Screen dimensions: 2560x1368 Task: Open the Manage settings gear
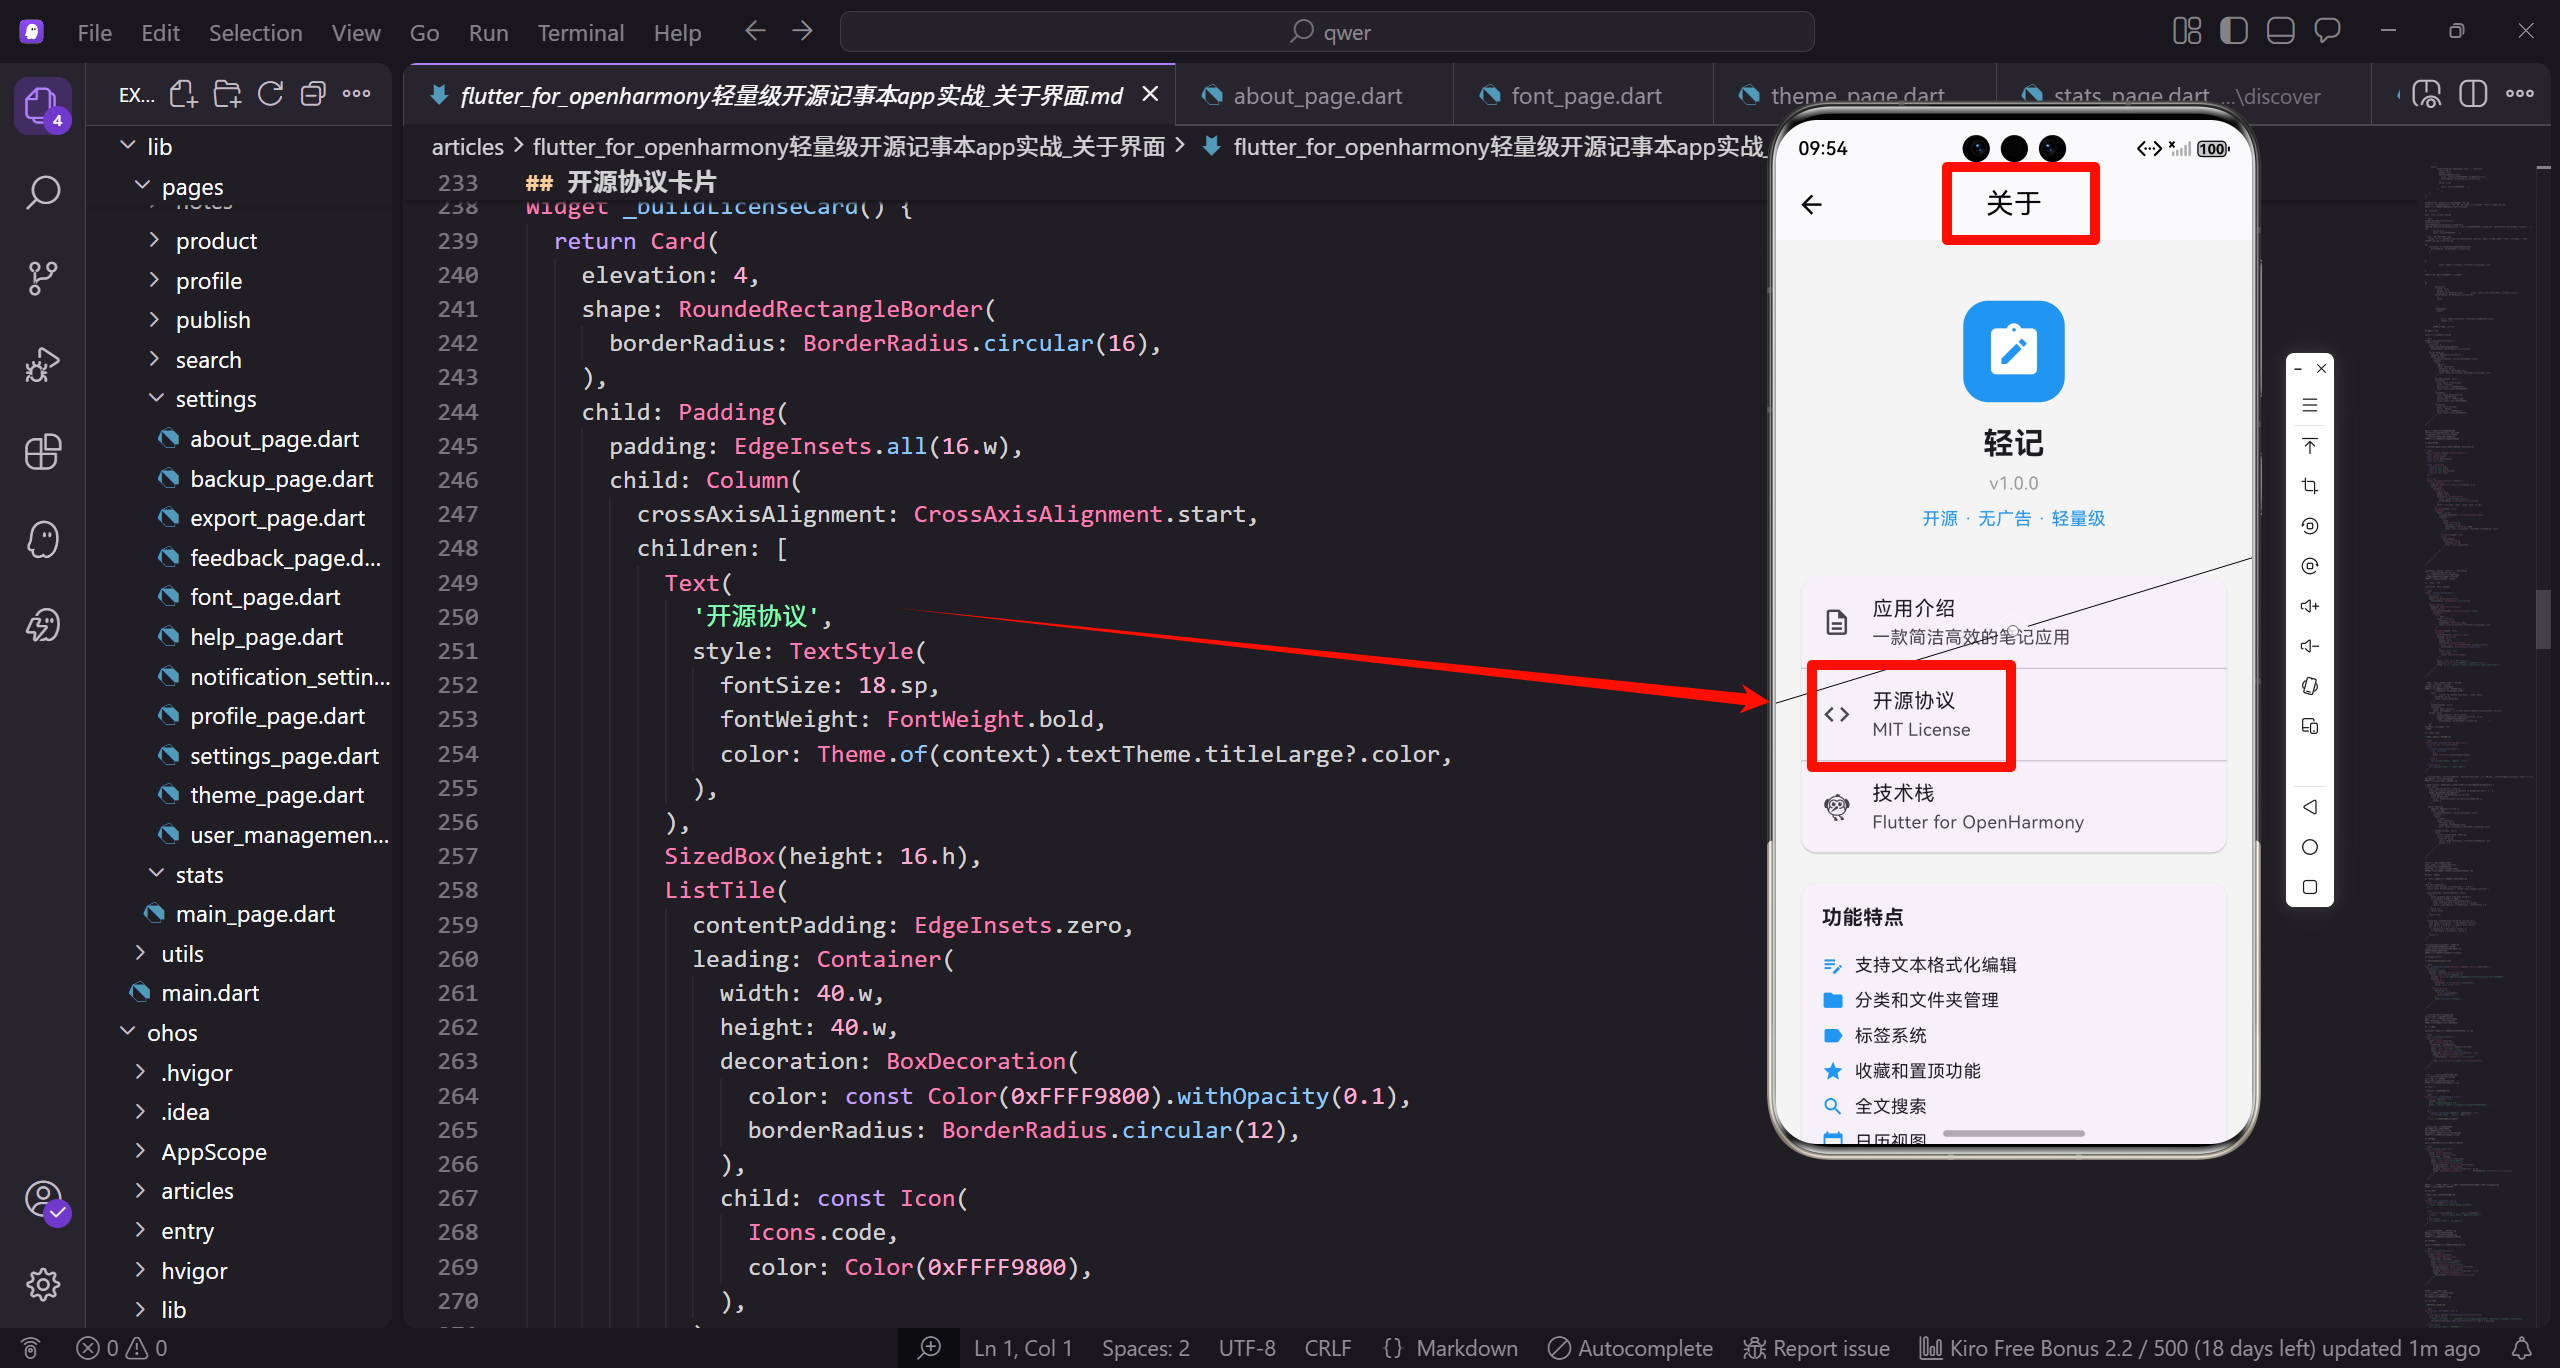pyautogui.click(x=42, y=1284)
